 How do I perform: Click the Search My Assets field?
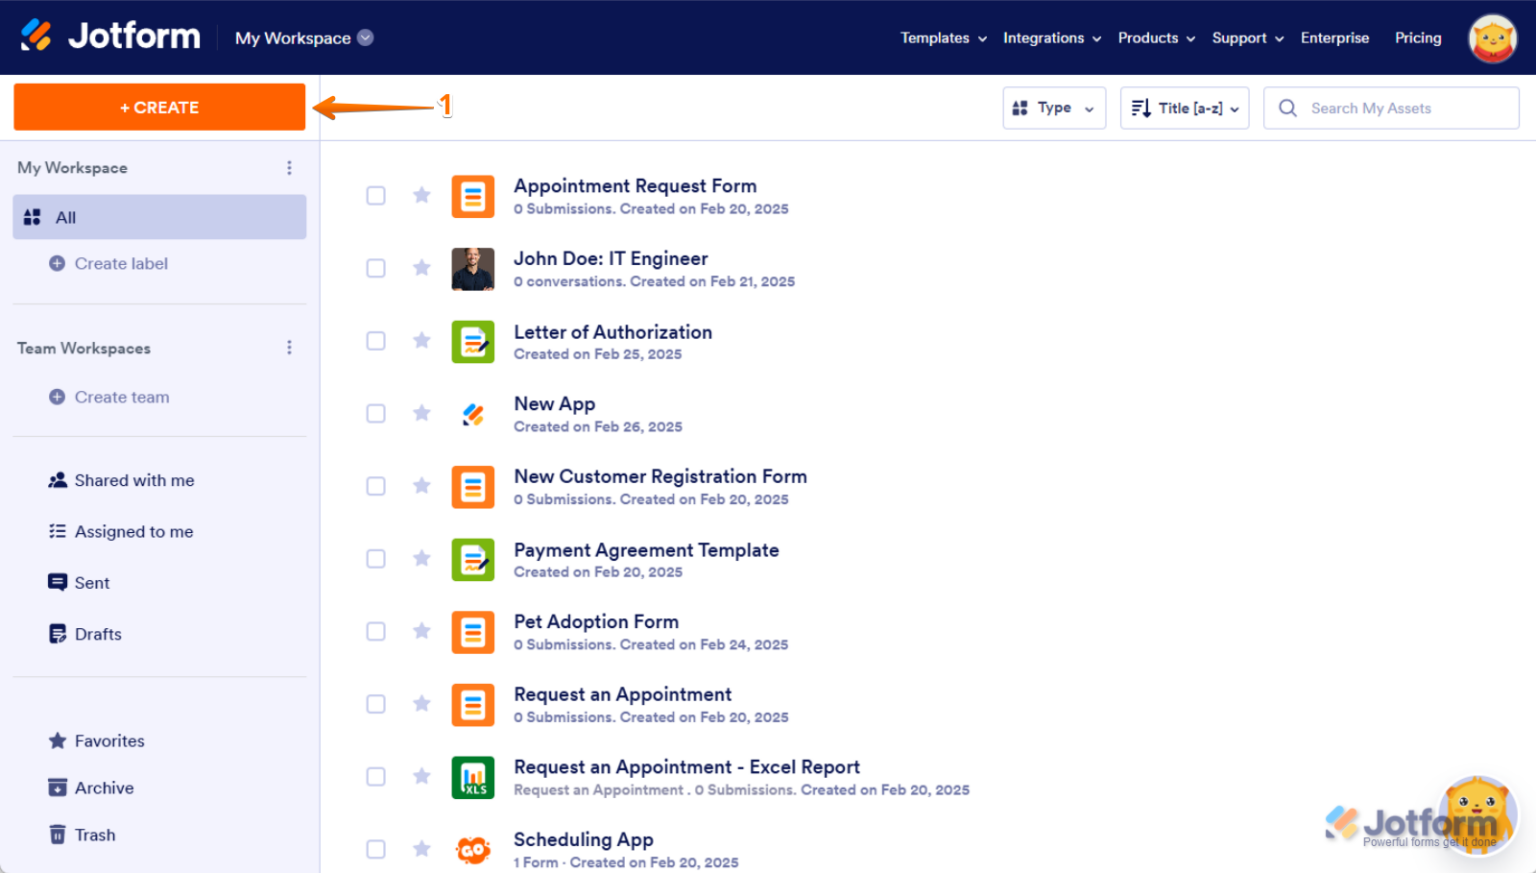pos(1390,107)
